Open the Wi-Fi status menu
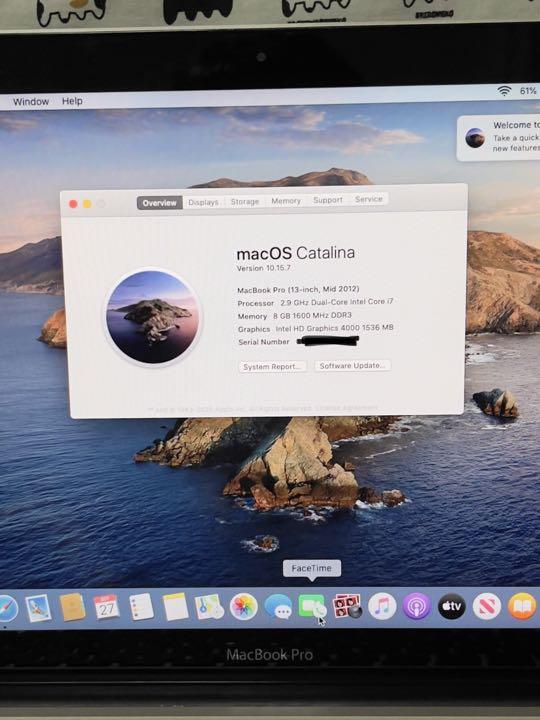 504,91
